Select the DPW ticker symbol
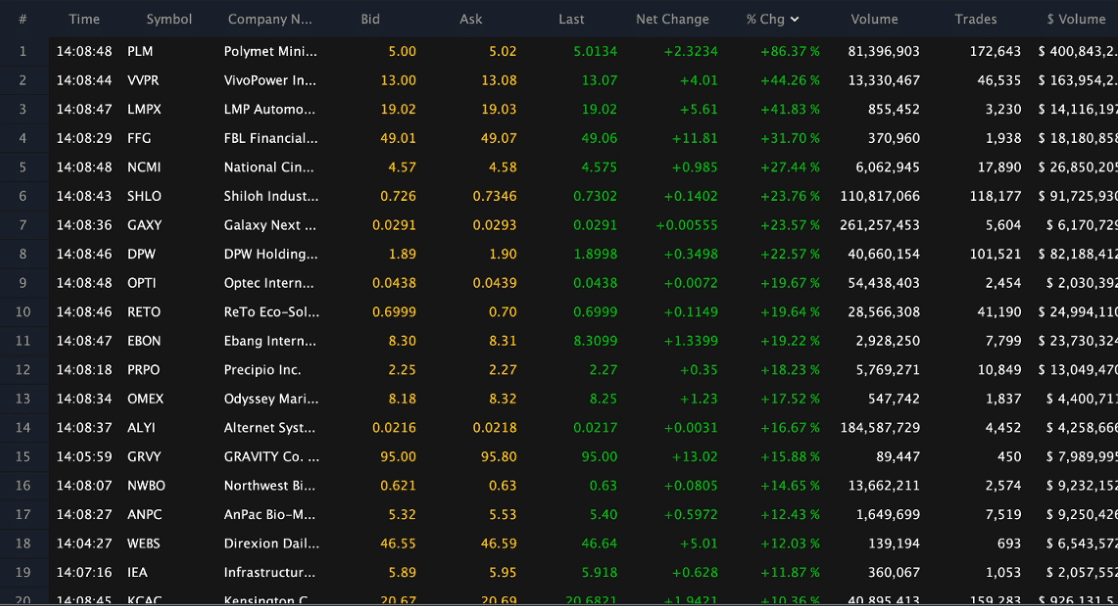 tap(141, 254)
